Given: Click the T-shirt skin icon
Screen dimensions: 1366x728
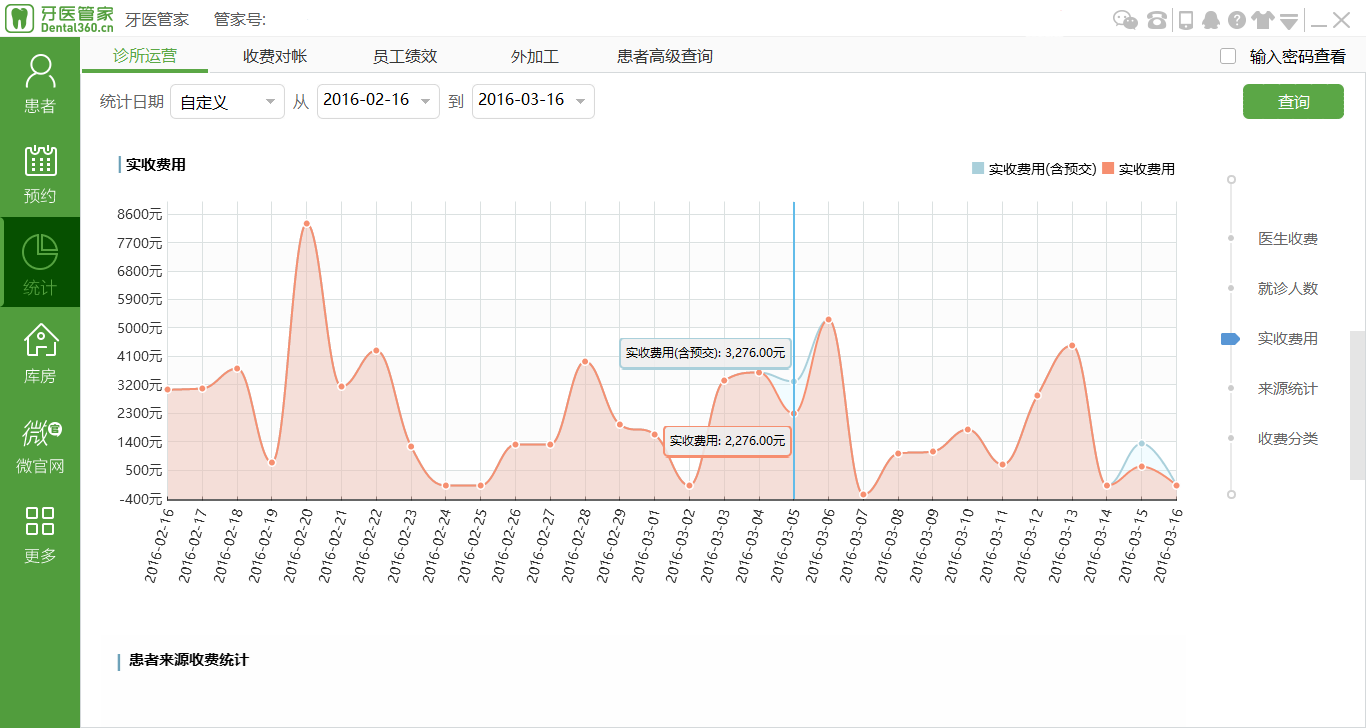Looking at the screenshot, I should coord(1263,20).
